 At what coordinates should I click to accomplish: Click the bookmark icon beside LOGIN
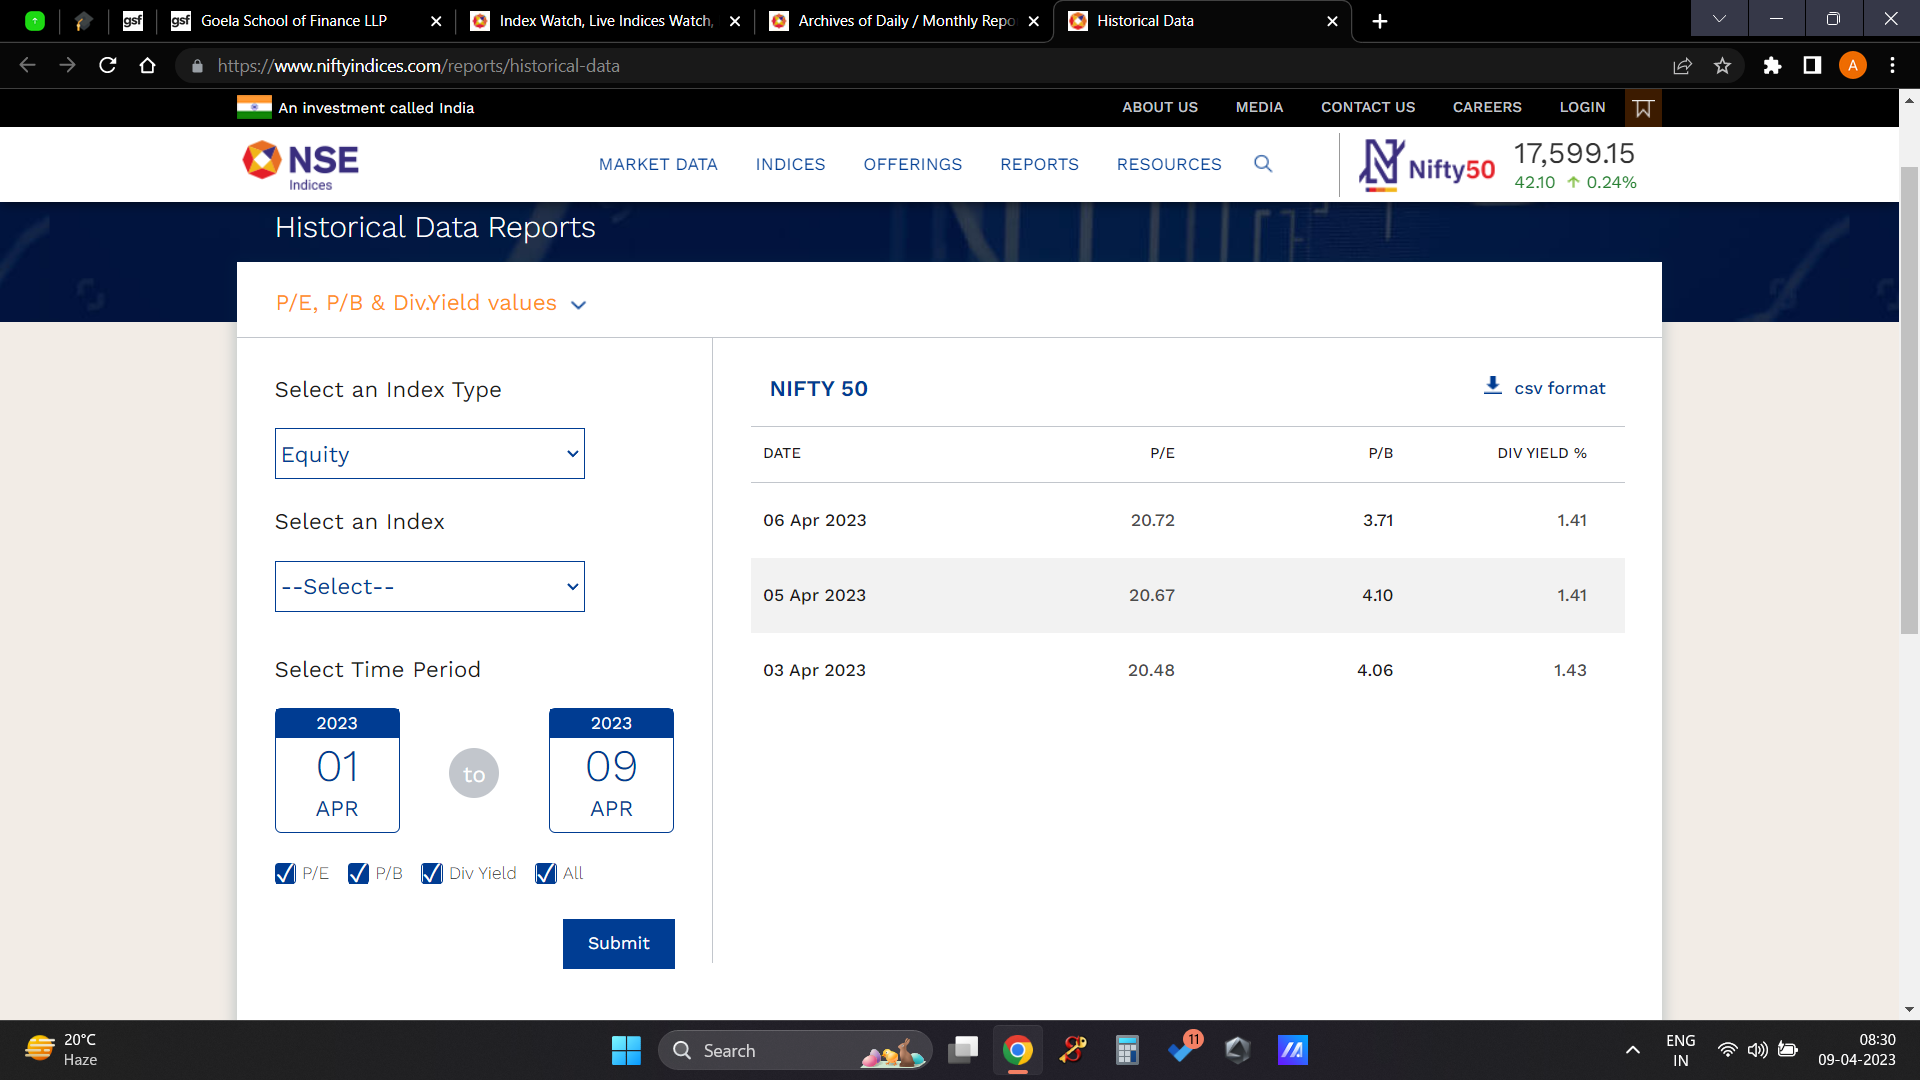tap(1643, 108)
